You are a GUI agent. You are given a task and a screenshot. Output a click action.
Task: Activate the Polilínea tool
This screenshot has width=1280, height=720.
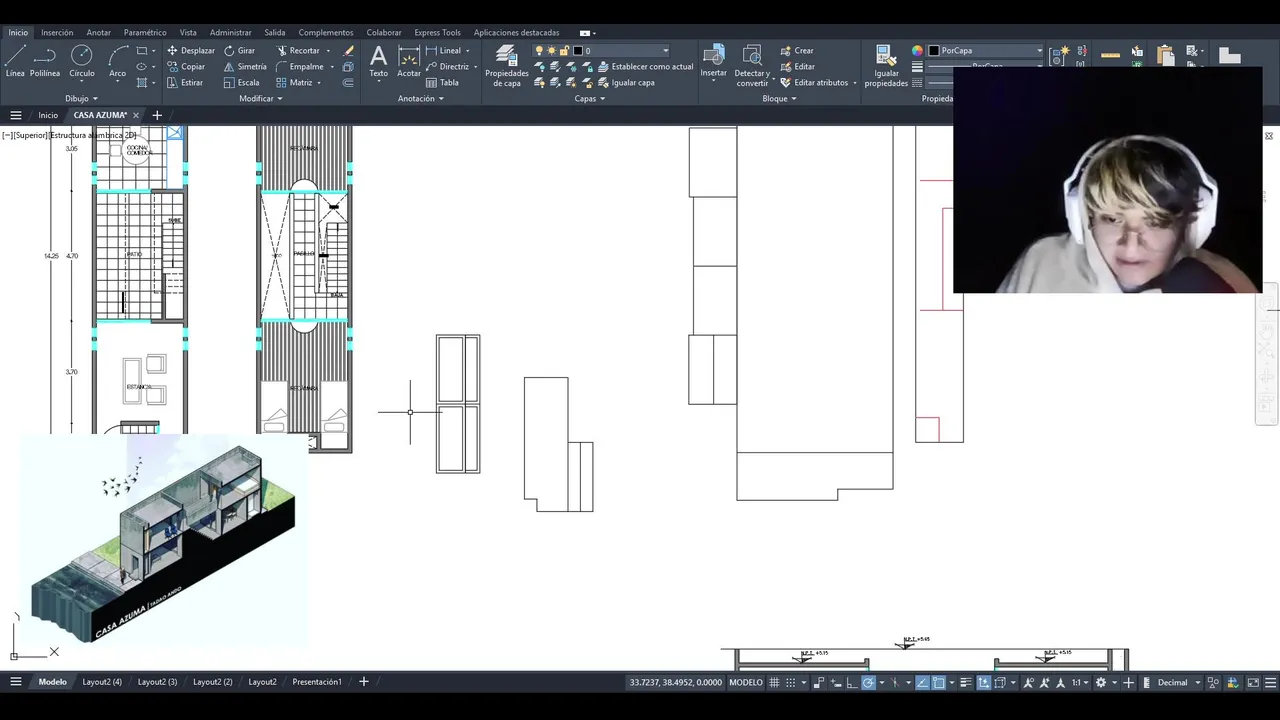[45, 61]
